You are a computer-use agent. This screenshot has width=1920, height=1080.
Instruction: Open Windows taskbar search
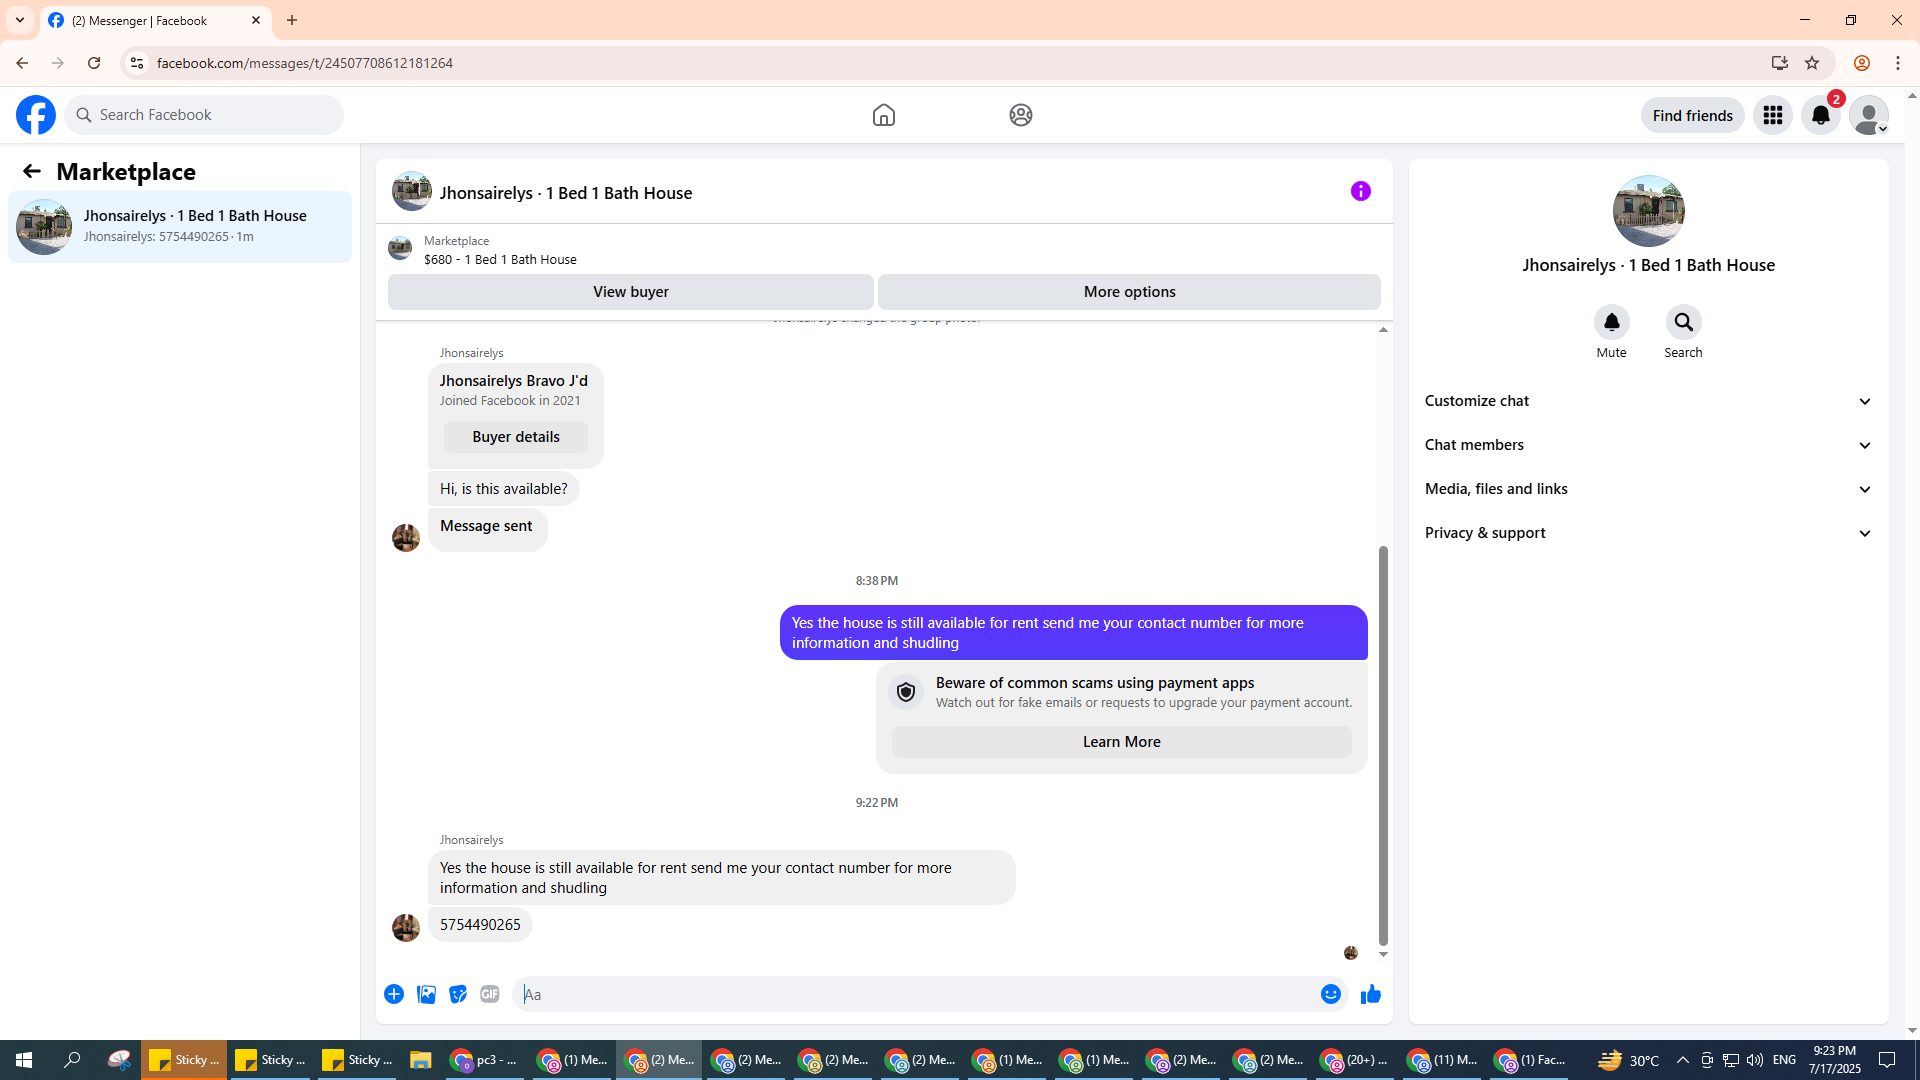[x=72, y=1060]
